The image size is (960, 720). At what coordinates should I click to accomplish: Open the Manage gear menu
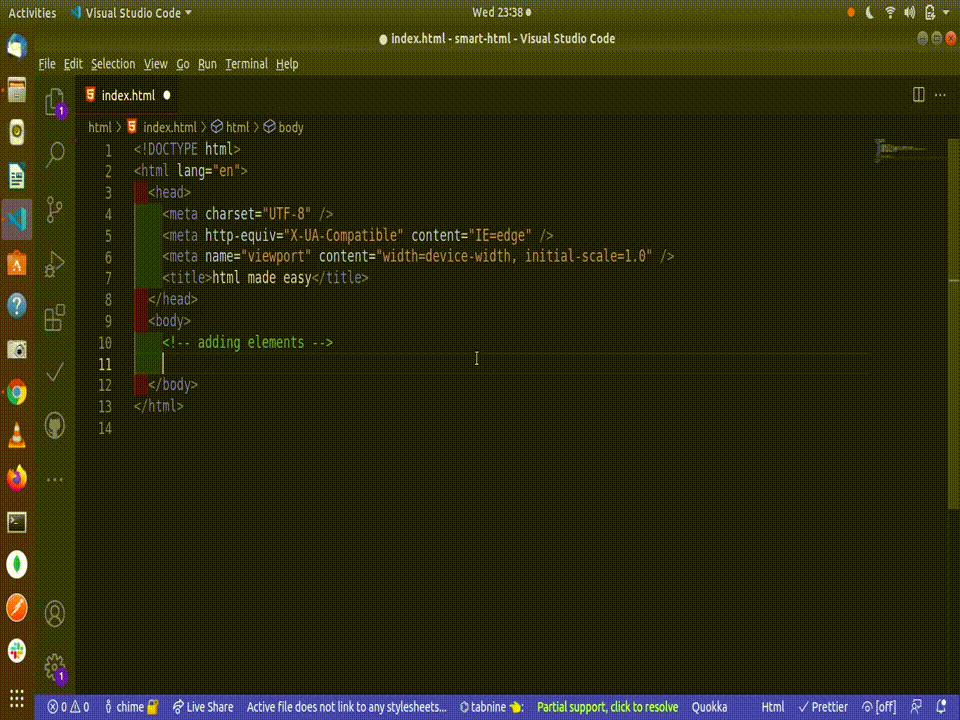(54, 667)
